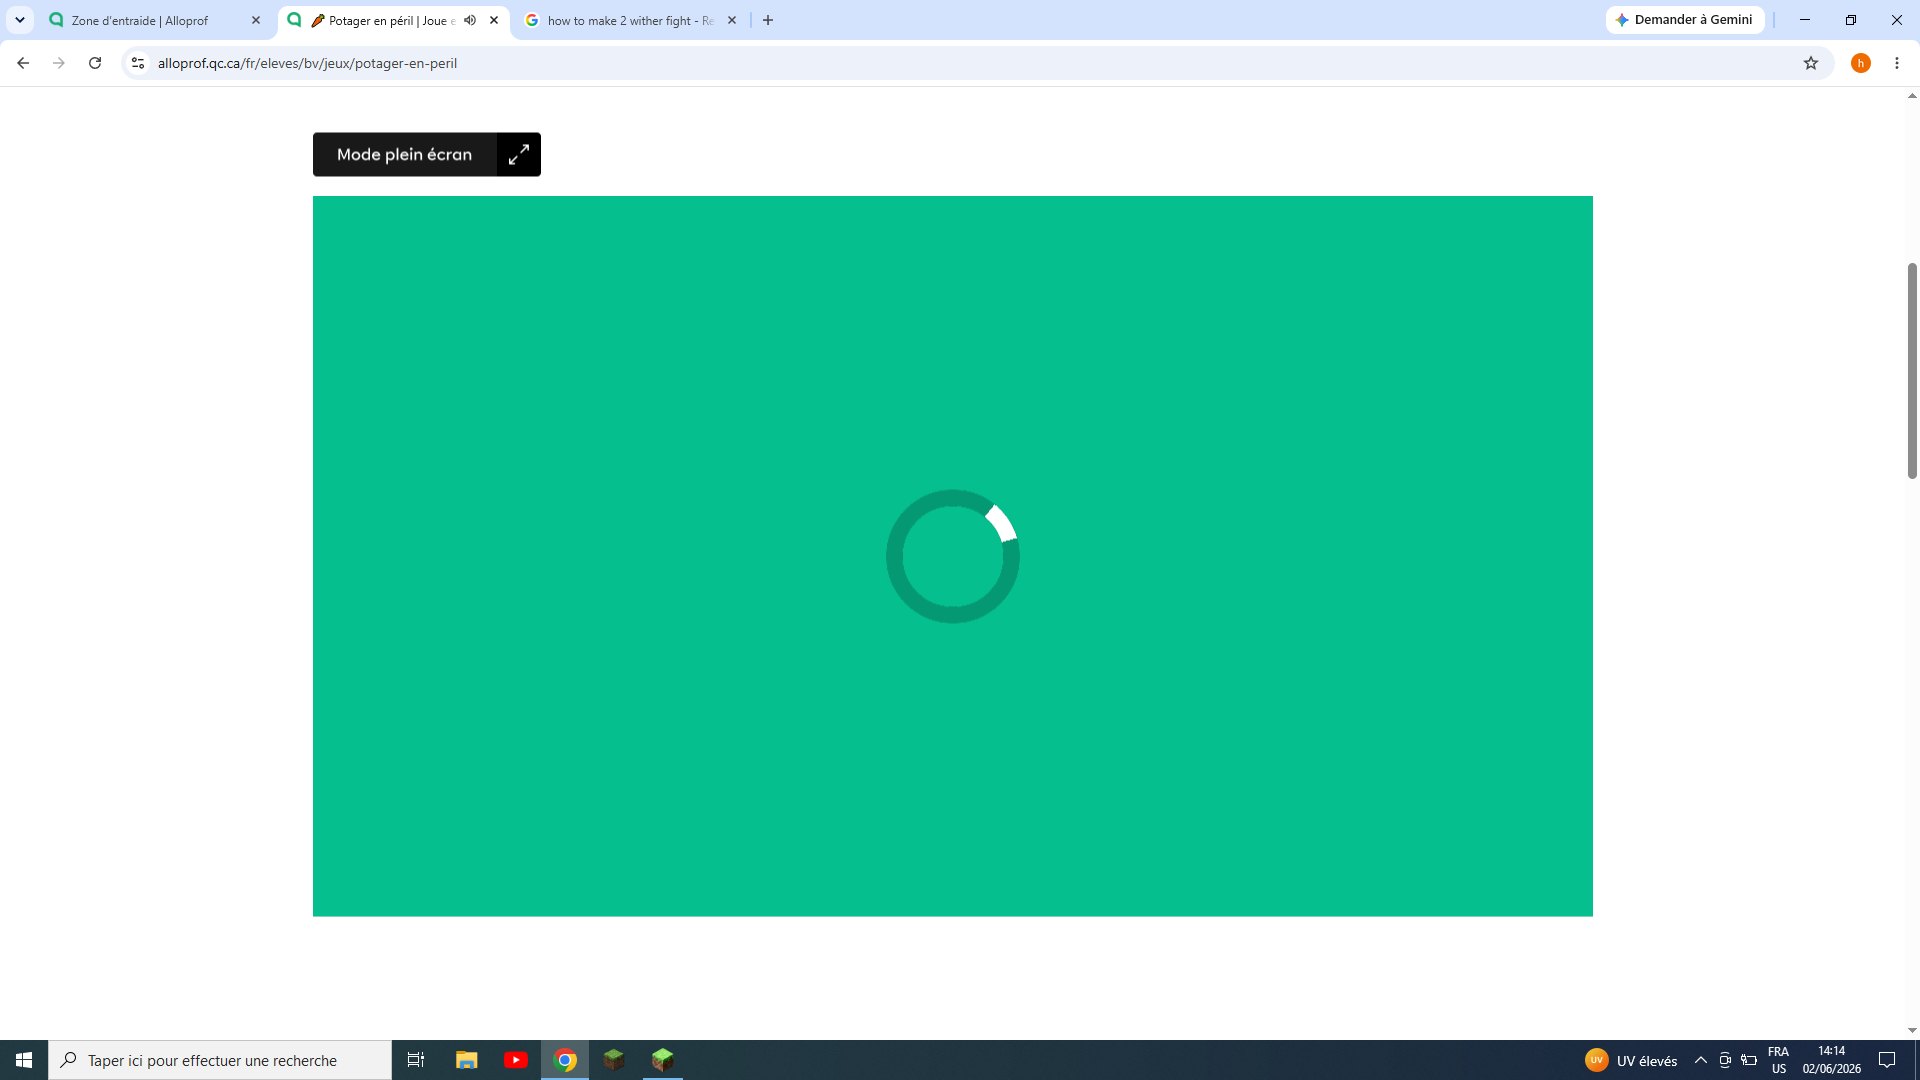The width and height of the screenshot is (1920, 1080).
Task: Click the page vertical scrollbar thumb
Action: [x=1912, y=371]
